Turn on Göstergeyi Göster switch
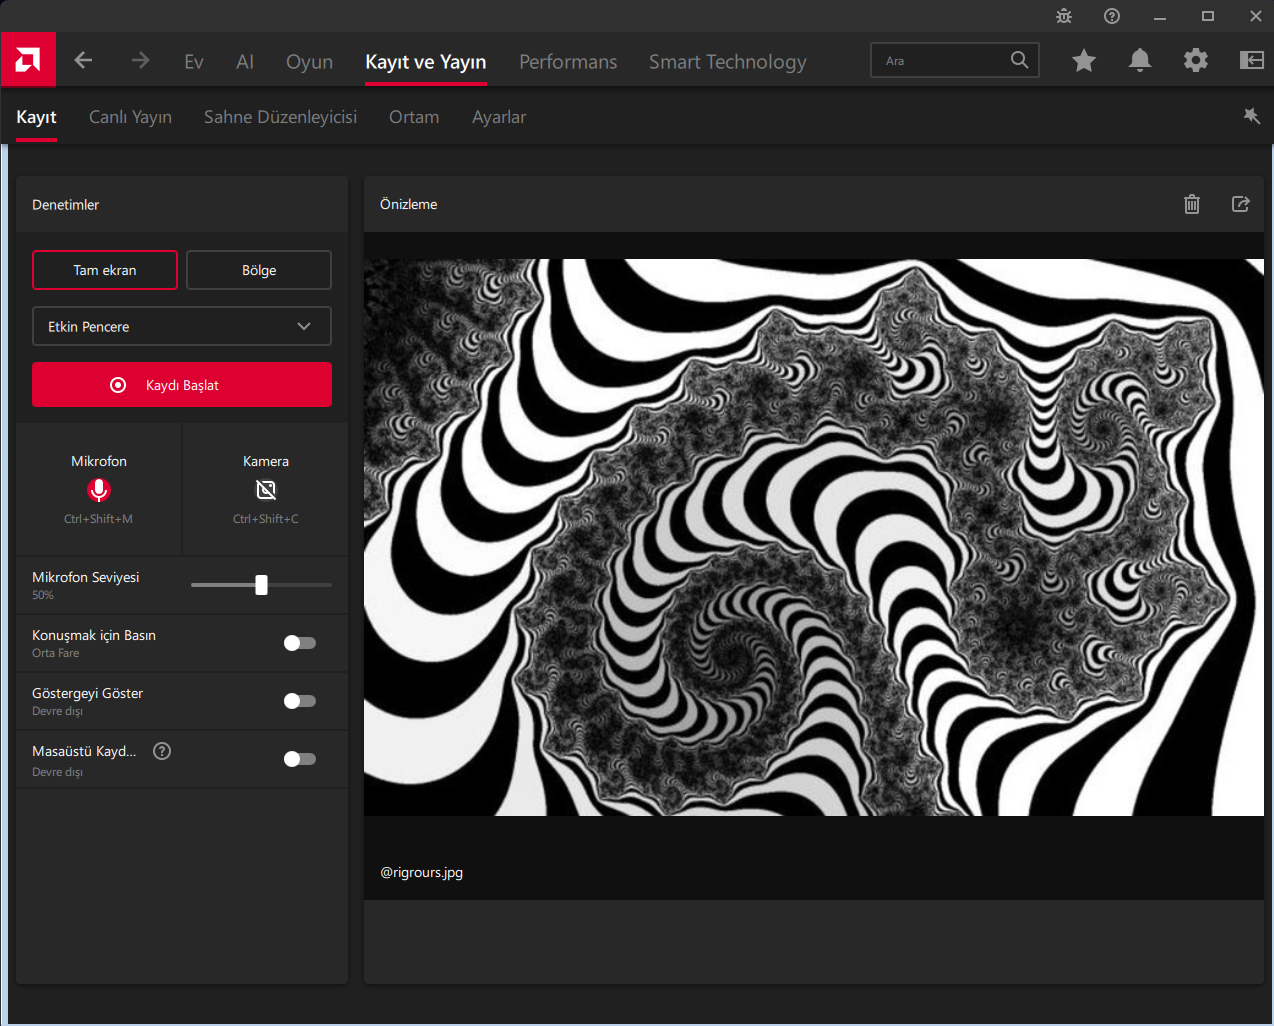Viewport: 1274px width, 1026px height. pos(299,701)
